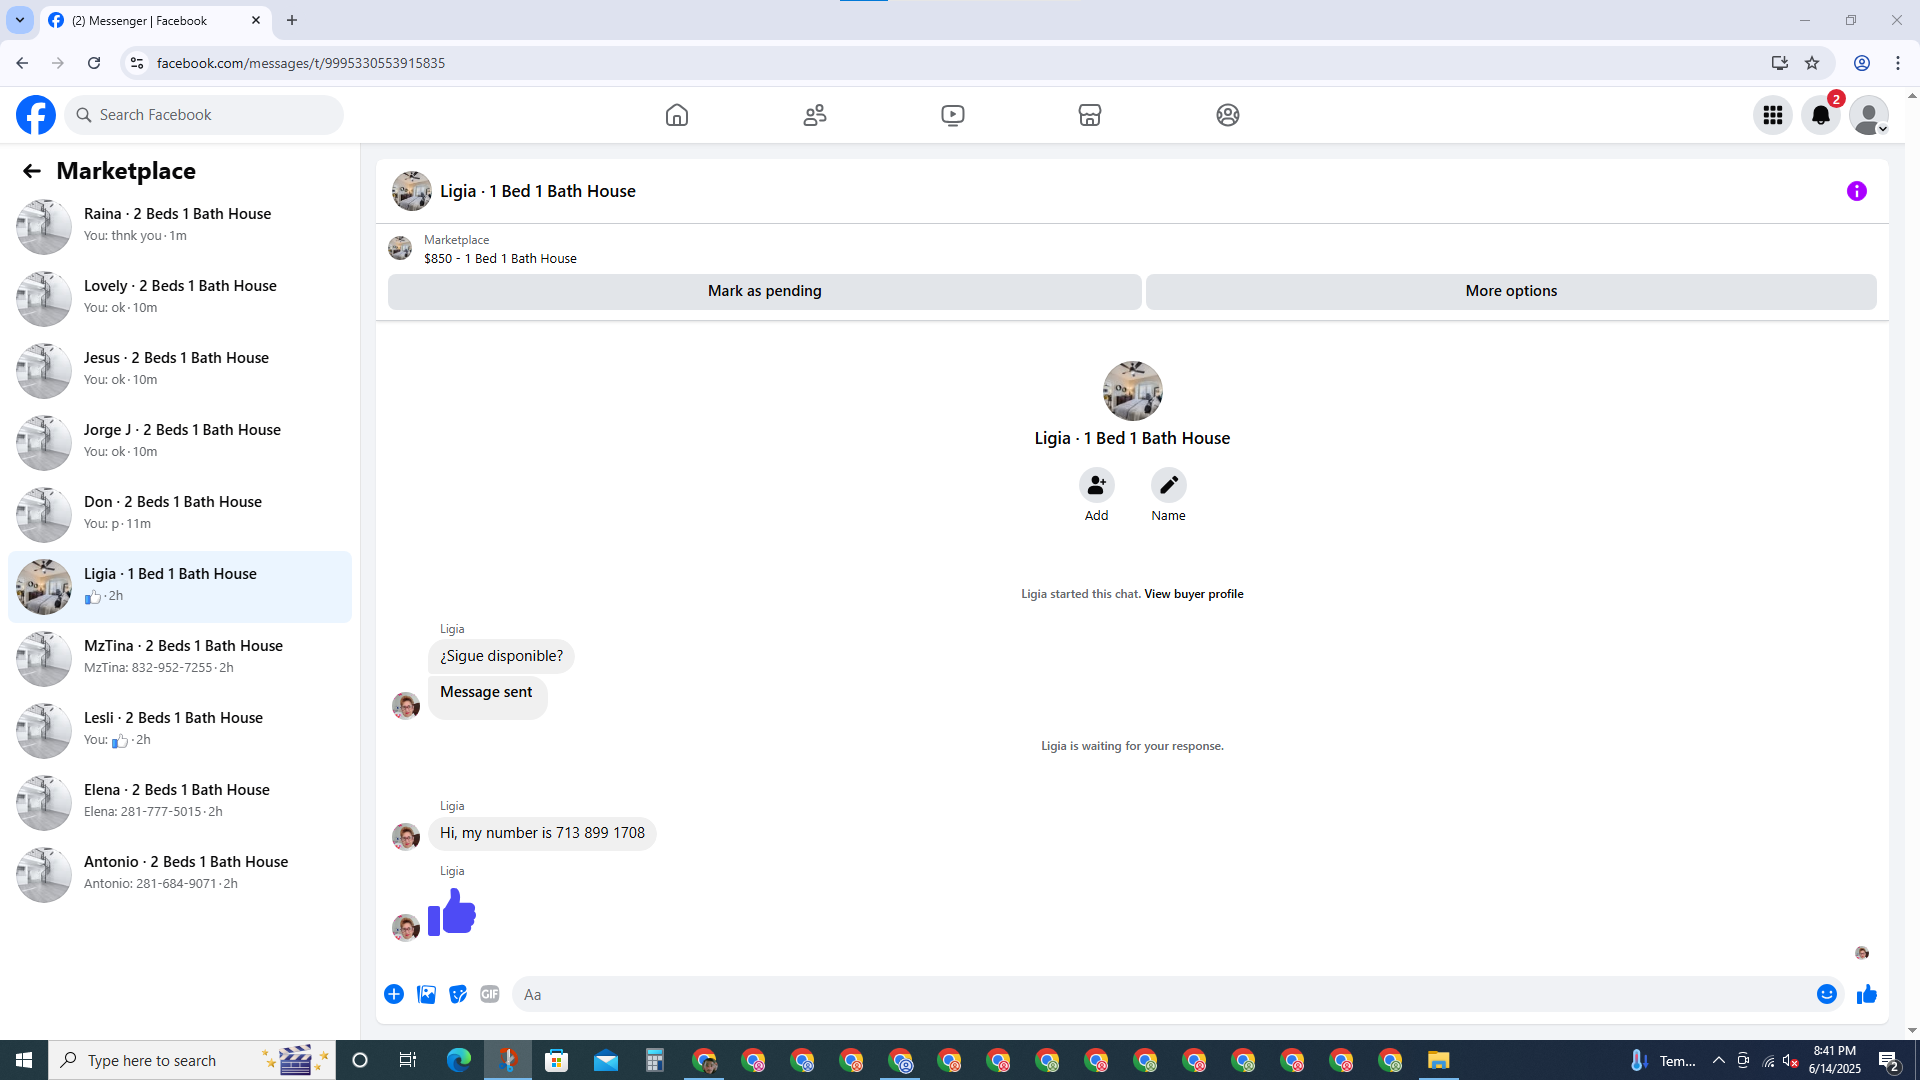Image resolution: width=1920 pixels, height=1080 pixels.
Task: Click the Search Facebook box
Action: 205,115
